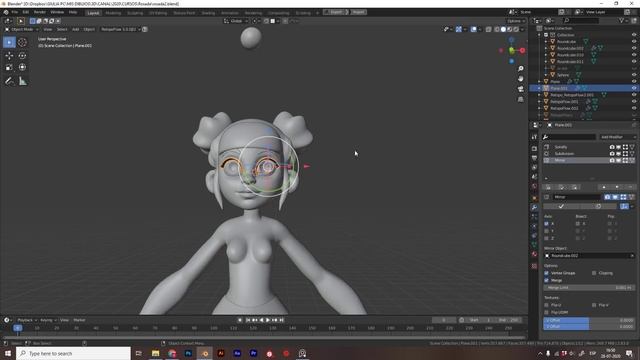The width and height of the screenshot is (640, 360).
Task: Activate the Scale tool
Action: tap(9, 67)
